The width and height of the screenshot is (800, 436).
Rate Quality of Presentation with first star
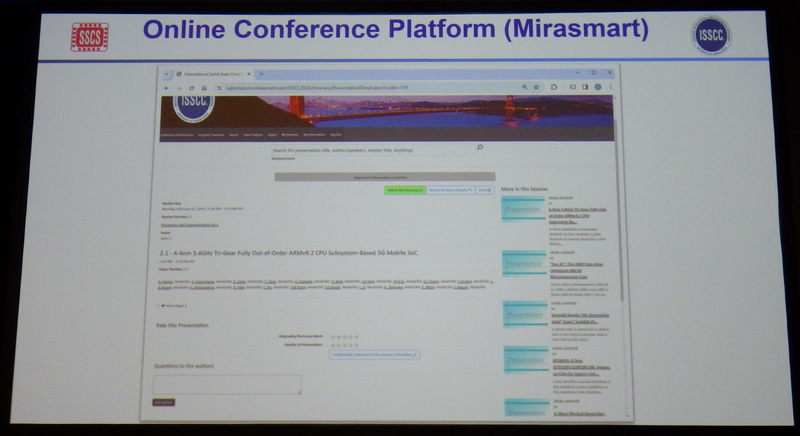(x=333, y=345)
